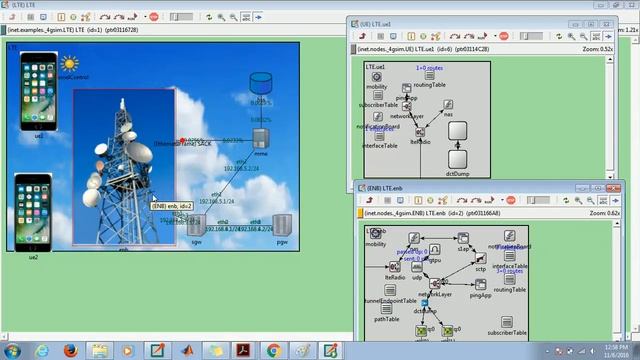Viewport: 640px width, 360px height.
Task: Select the pgw server node
Action: pos(282,225)
